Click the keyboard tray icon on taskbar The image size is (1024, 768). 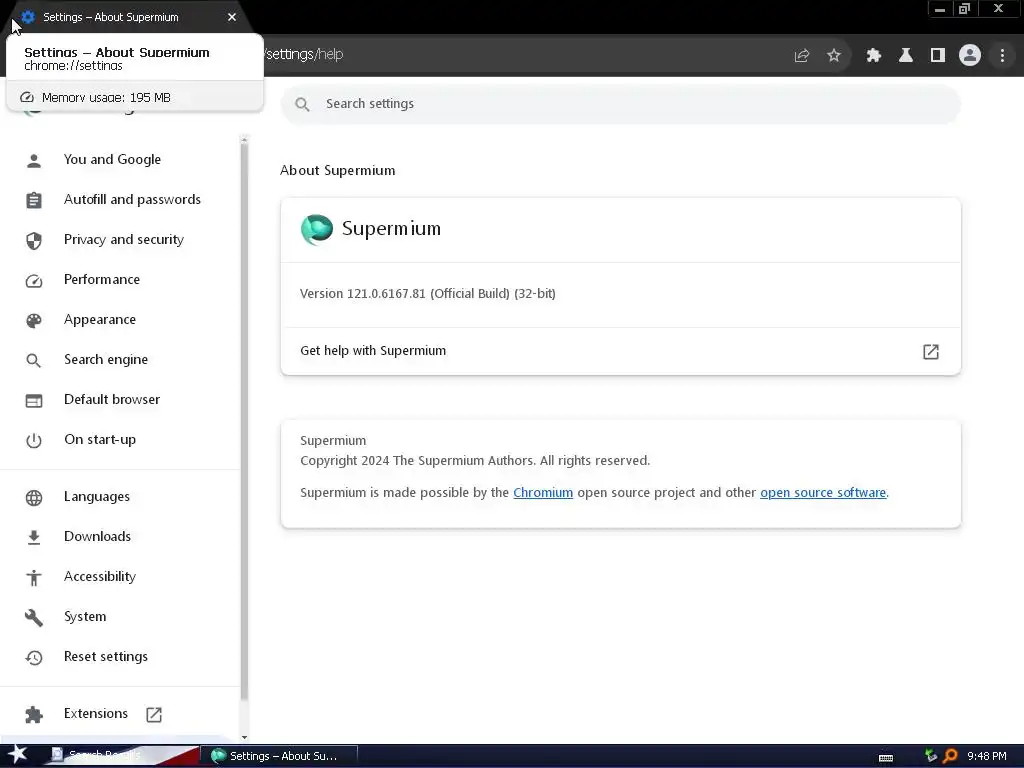[x=886, y=758]
